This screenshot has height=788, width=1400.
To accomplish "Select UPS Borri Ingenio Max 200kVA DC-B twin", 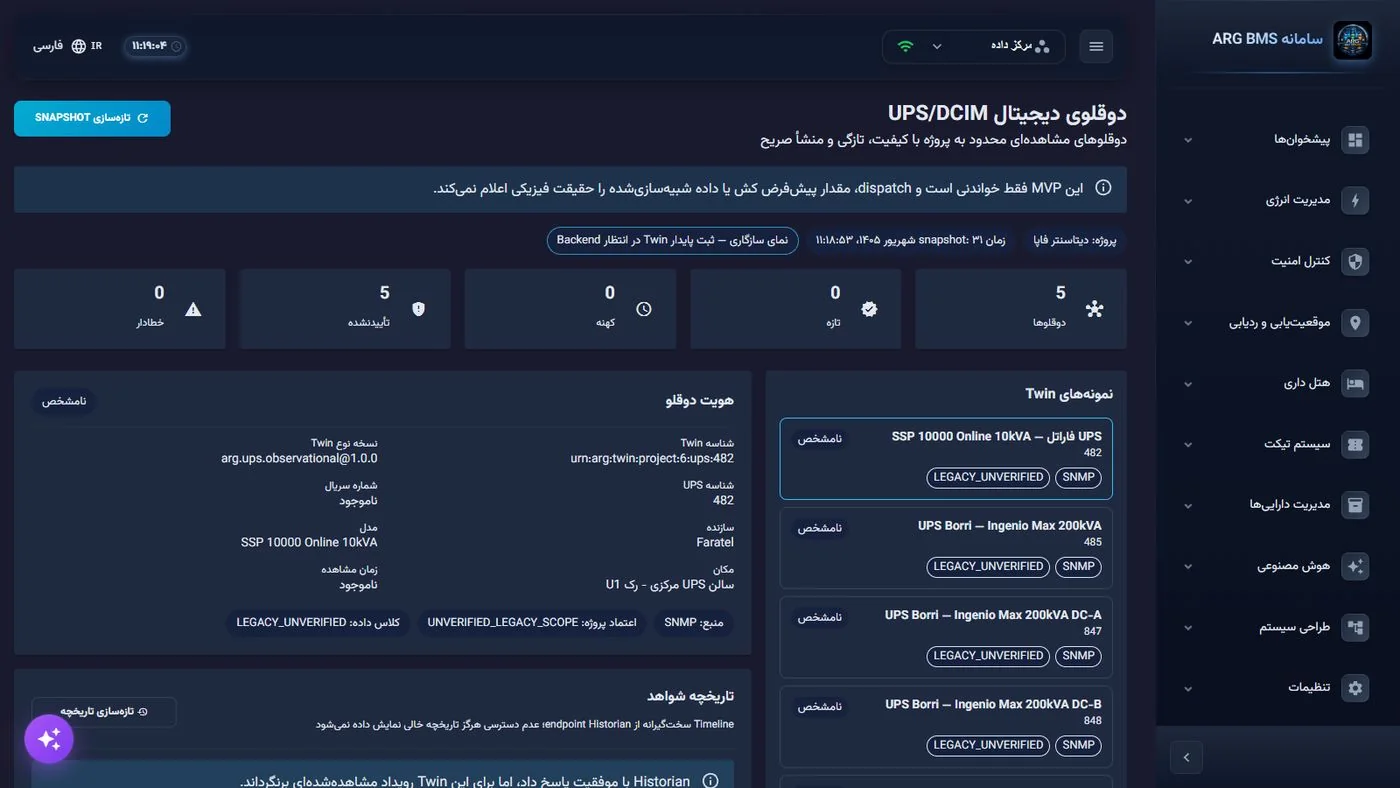I will click(x=946, y=727).
